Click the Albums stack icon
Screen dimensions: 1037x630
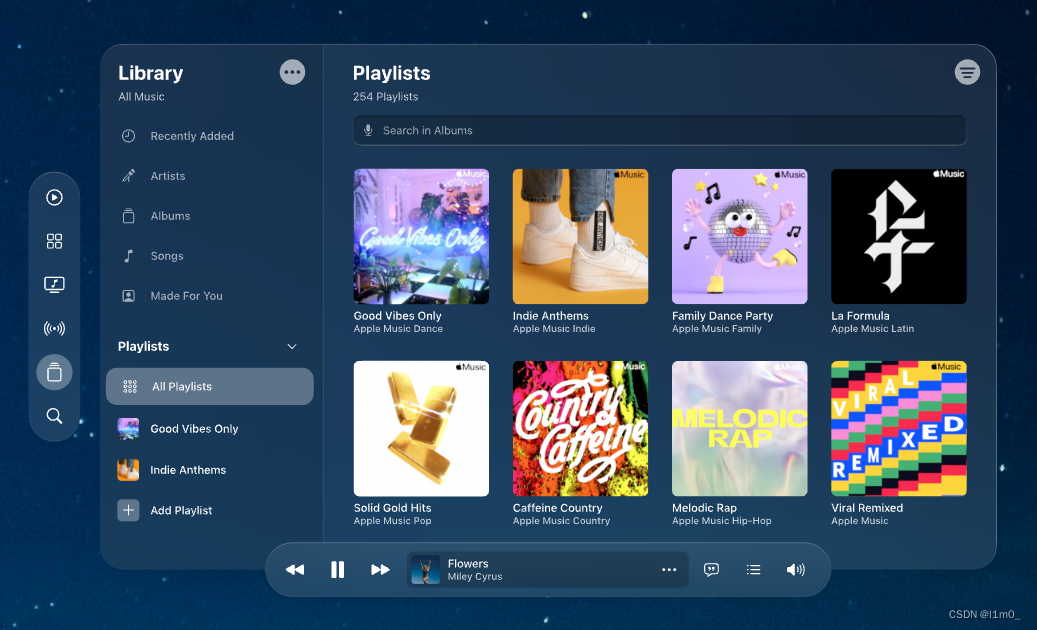[128, 216]
